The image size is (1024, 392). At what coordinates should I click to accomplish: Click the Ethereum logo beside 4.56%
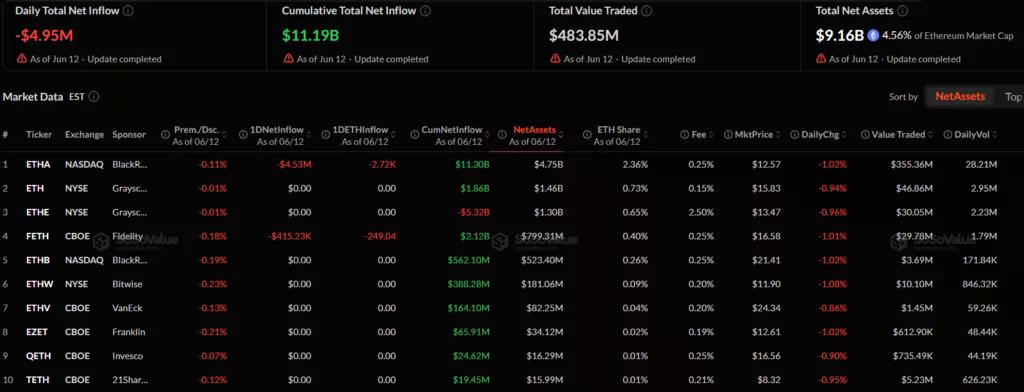click(x=873, y=36)
